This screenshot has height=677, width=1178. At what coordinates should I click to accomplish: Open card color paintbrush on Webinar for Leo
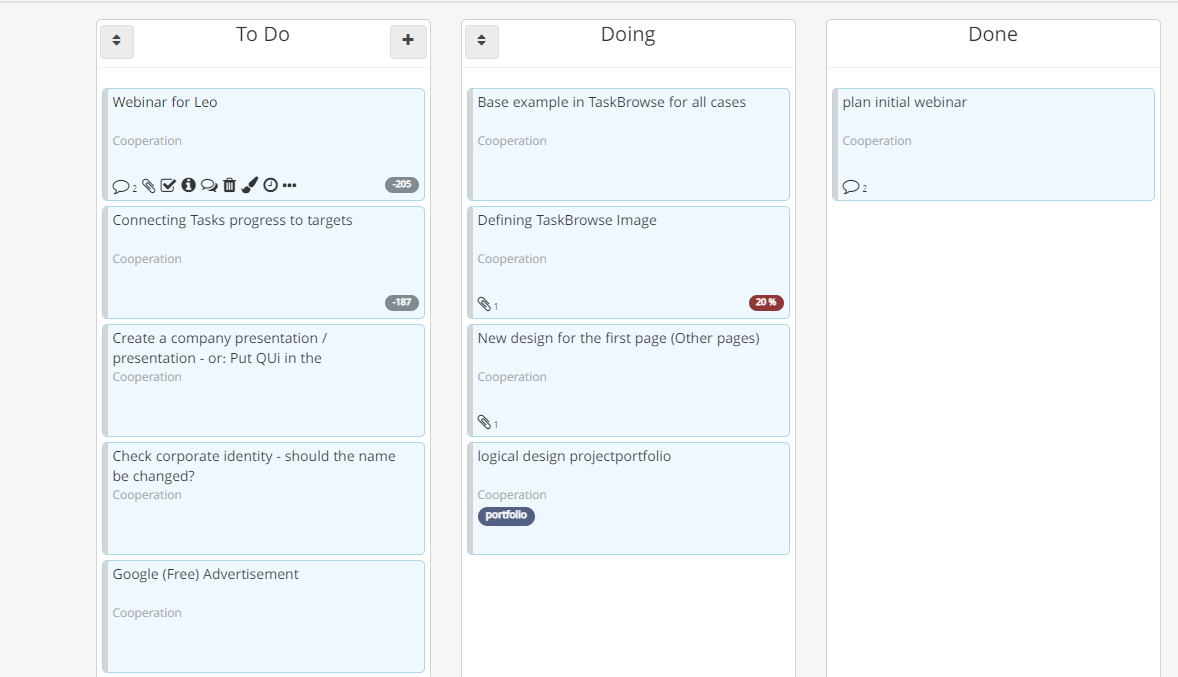click(x=249, y=185)
